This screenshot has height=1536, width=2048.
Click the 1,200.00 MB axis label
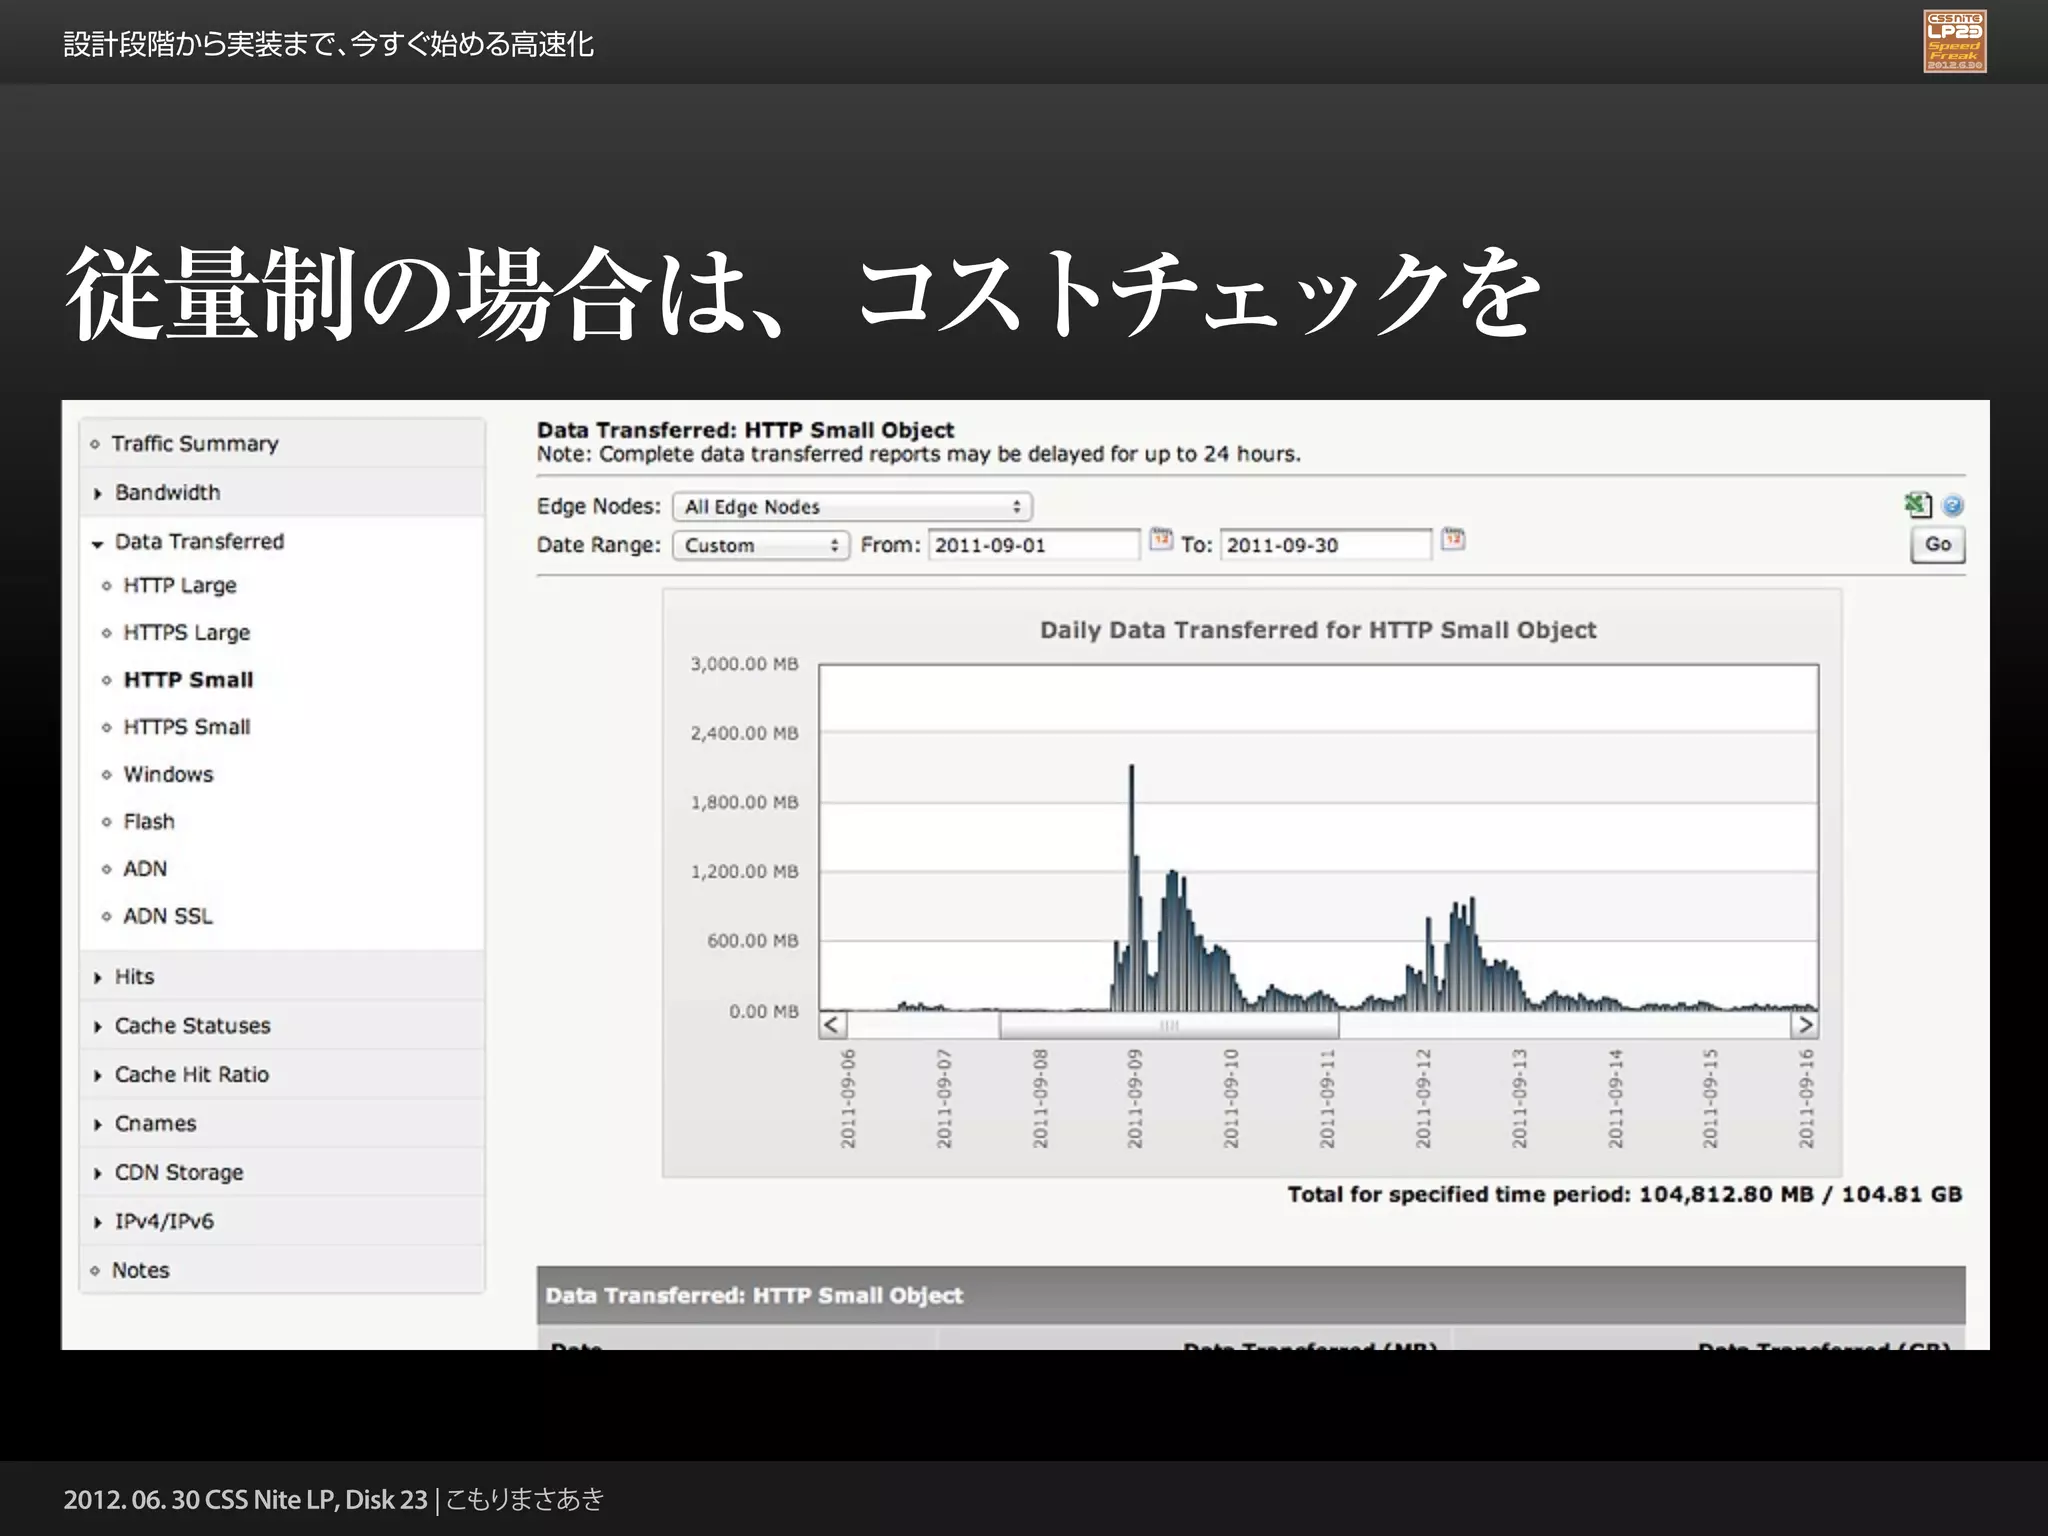tap(744, 872)
